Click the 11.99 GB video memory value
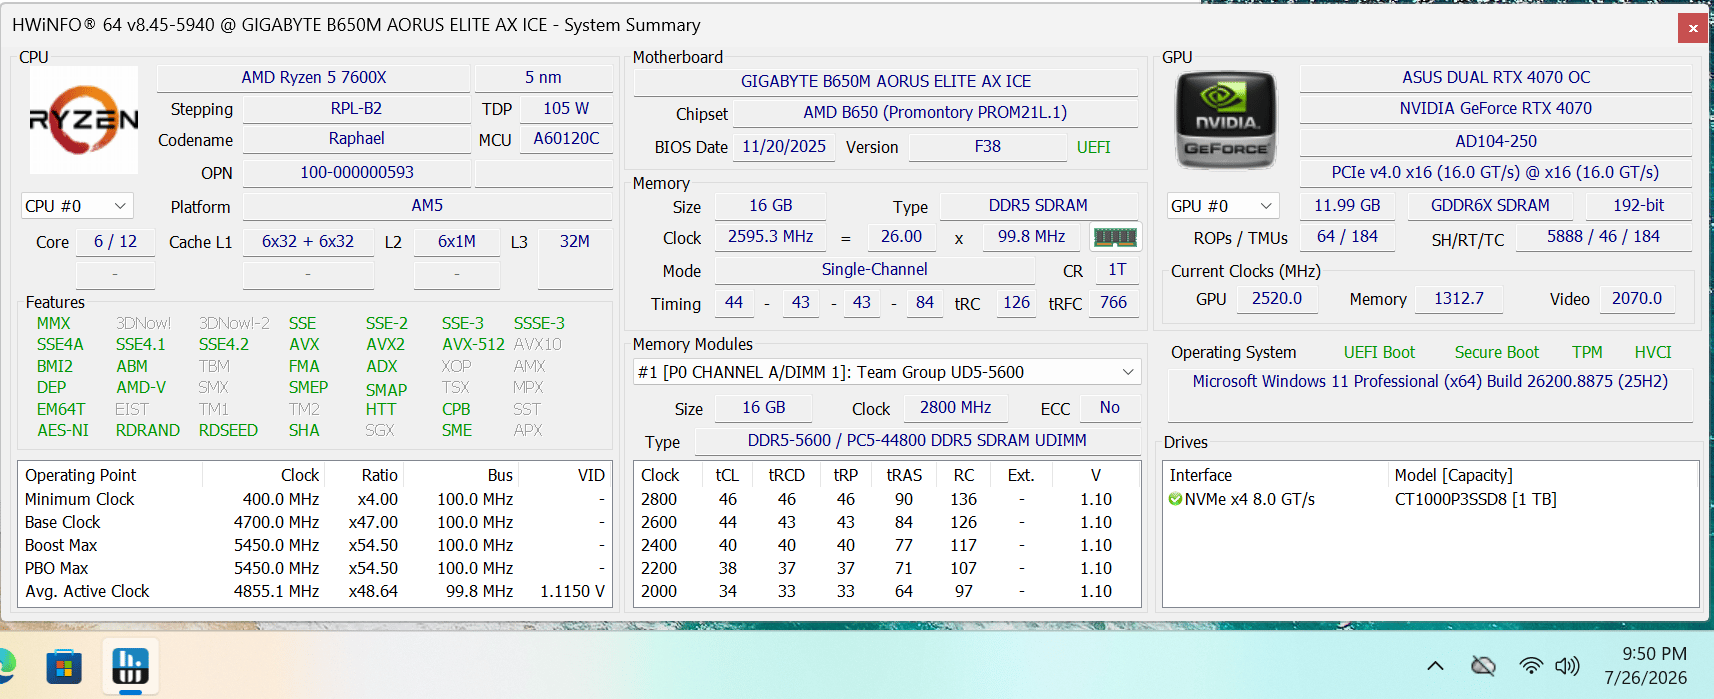 point(1347,206)
